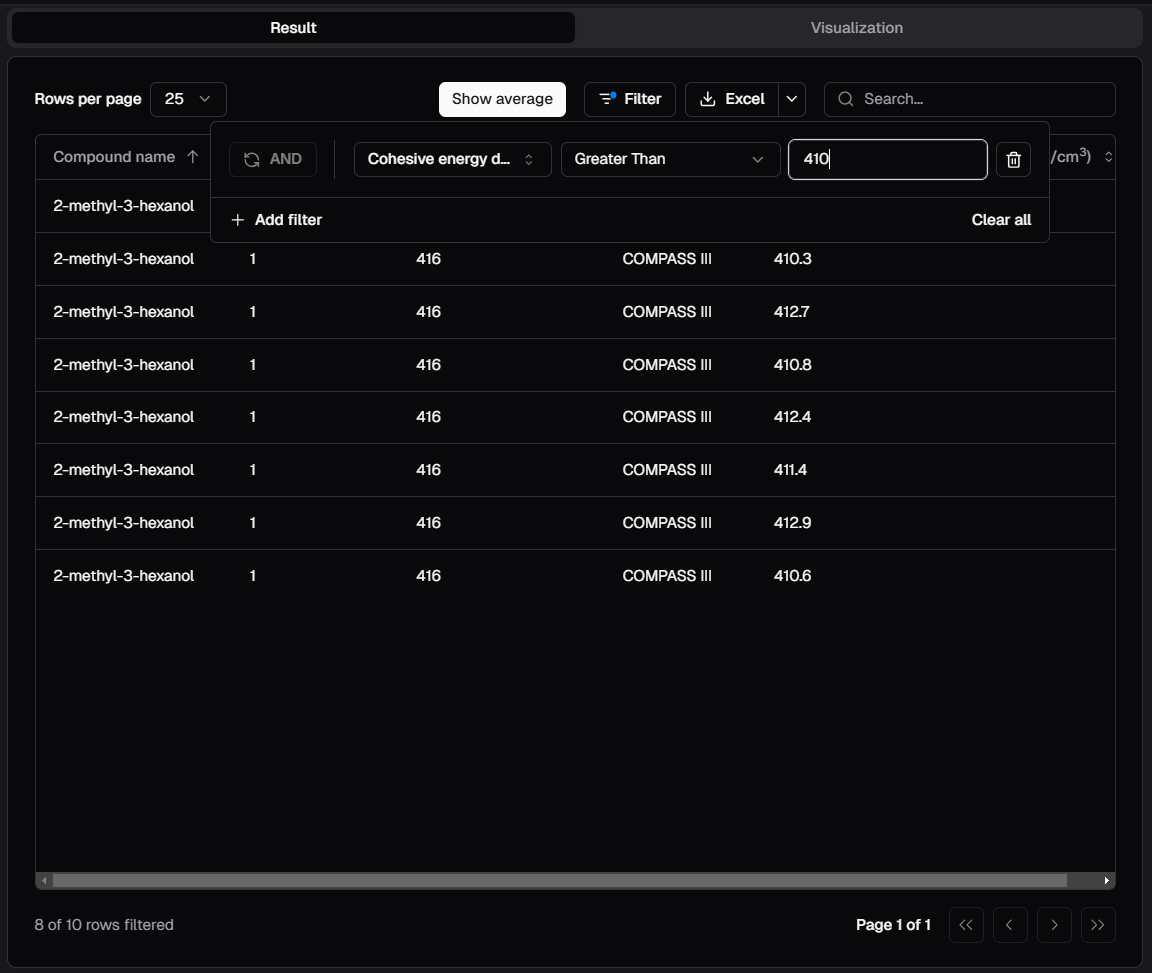
Task: Click the sort arrow beside Compound name
Action: click(193, 157)
